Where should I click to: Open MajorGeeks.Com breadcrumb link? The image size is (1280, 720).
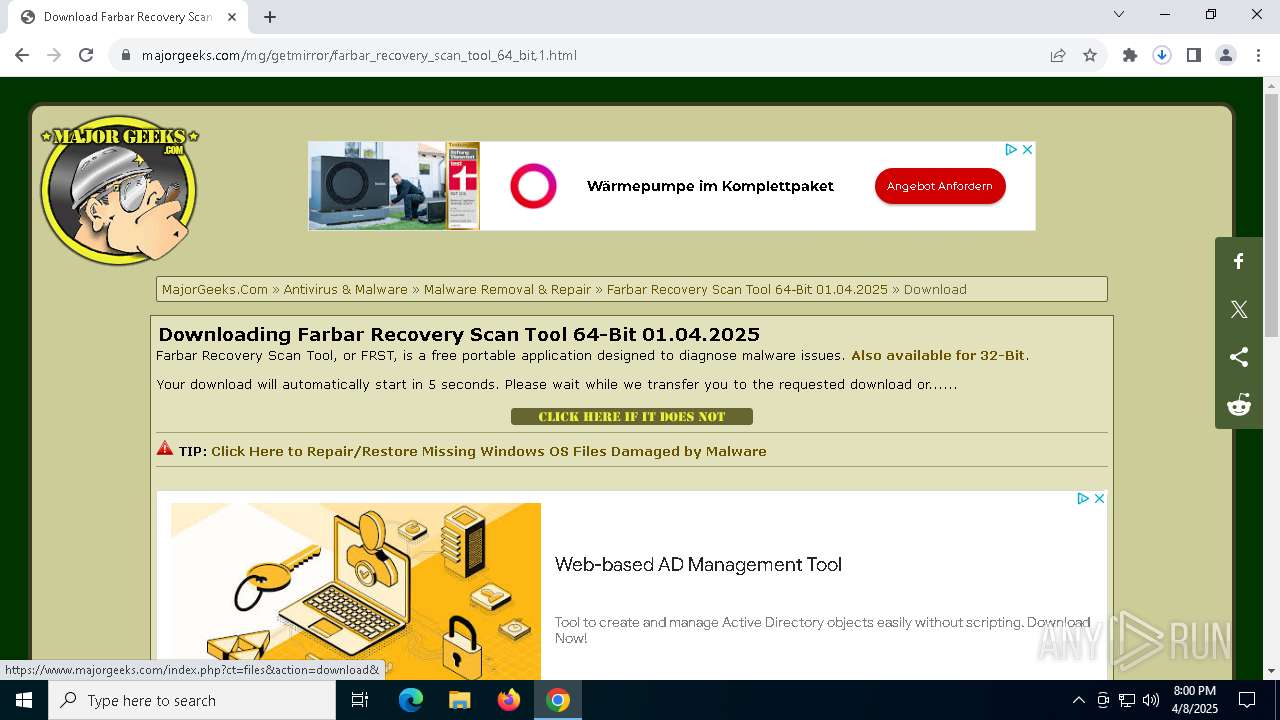click(215, 289)
